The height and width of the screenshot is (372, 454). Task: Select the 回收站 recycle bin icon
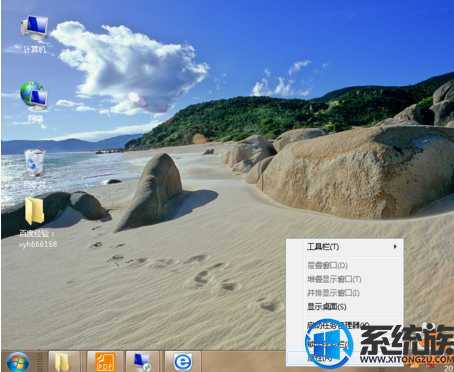tap(34, 168)
